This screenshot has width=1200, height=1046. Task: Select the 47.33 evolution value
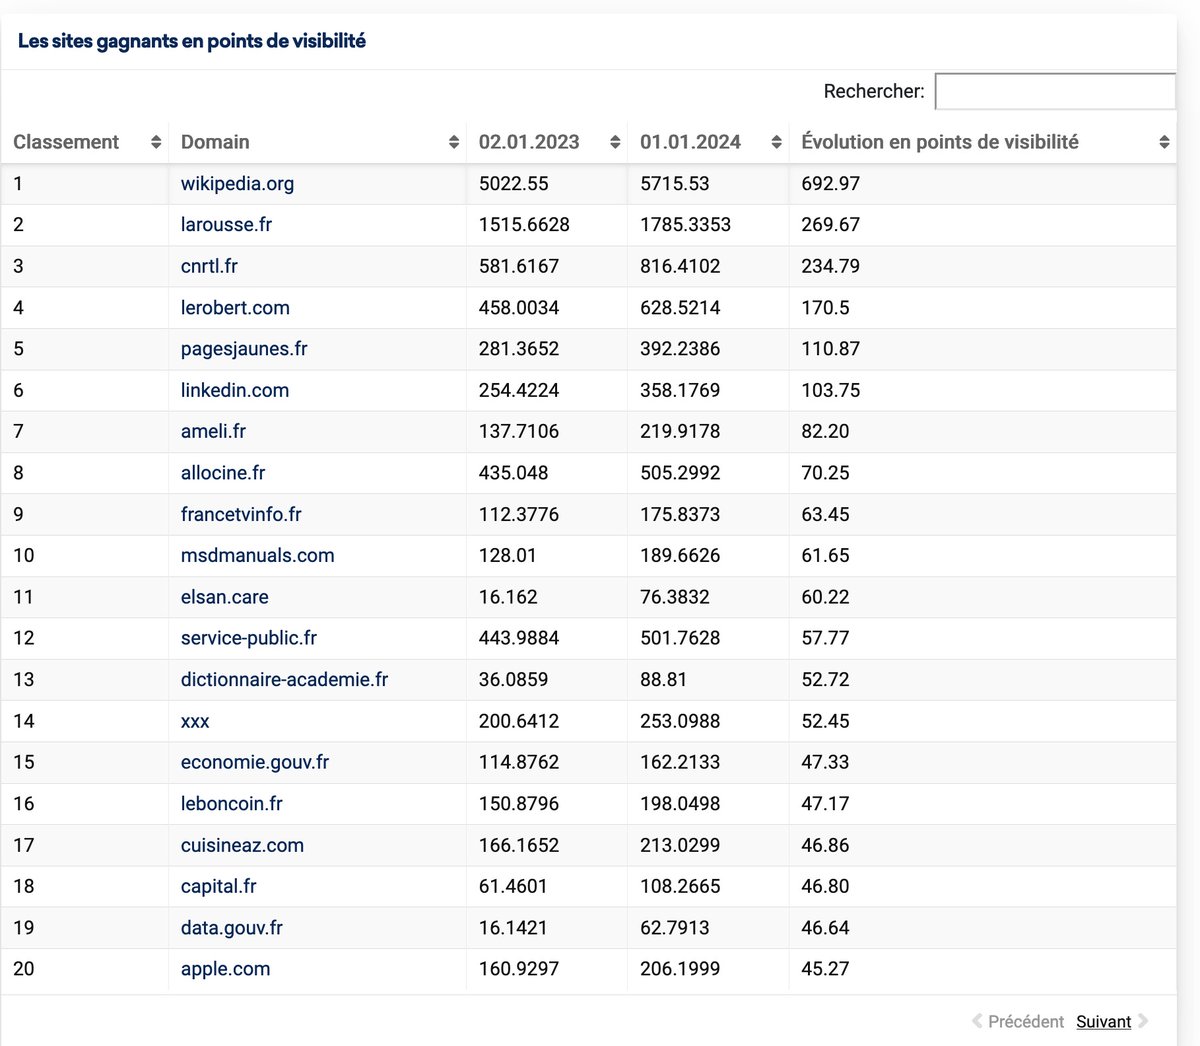click(x=826, y=762)
